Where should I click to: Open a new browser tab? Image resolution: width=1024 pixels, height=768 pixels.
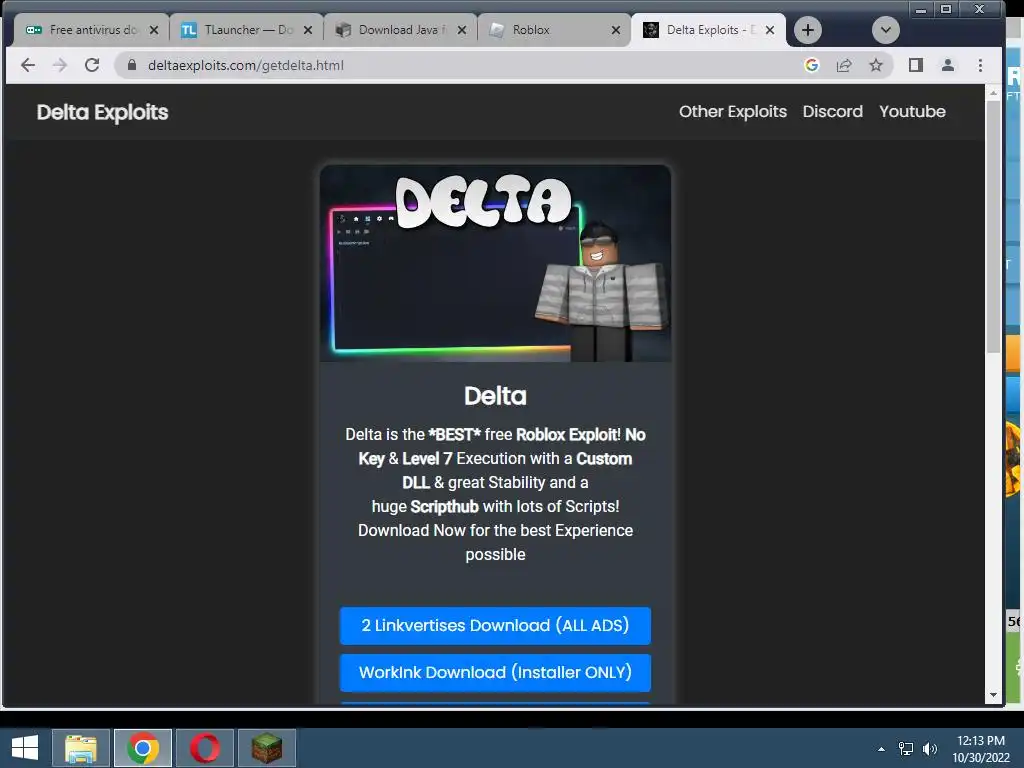[808, 30]
